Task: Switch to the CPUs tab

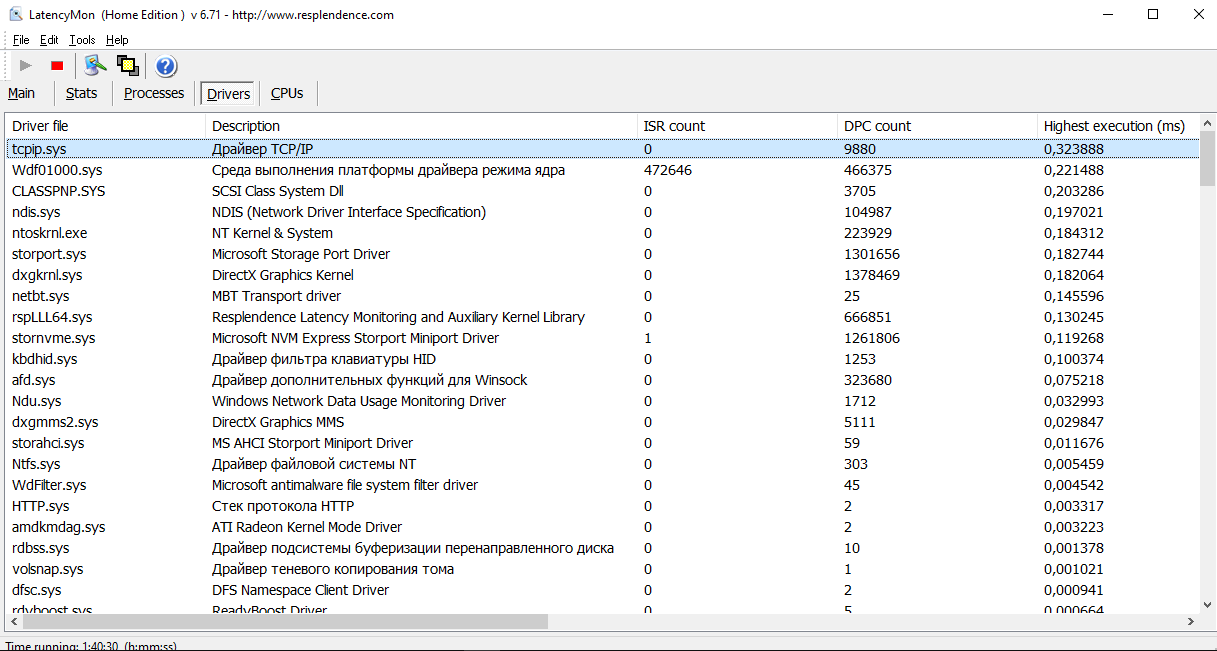Action: coord(287,93)
